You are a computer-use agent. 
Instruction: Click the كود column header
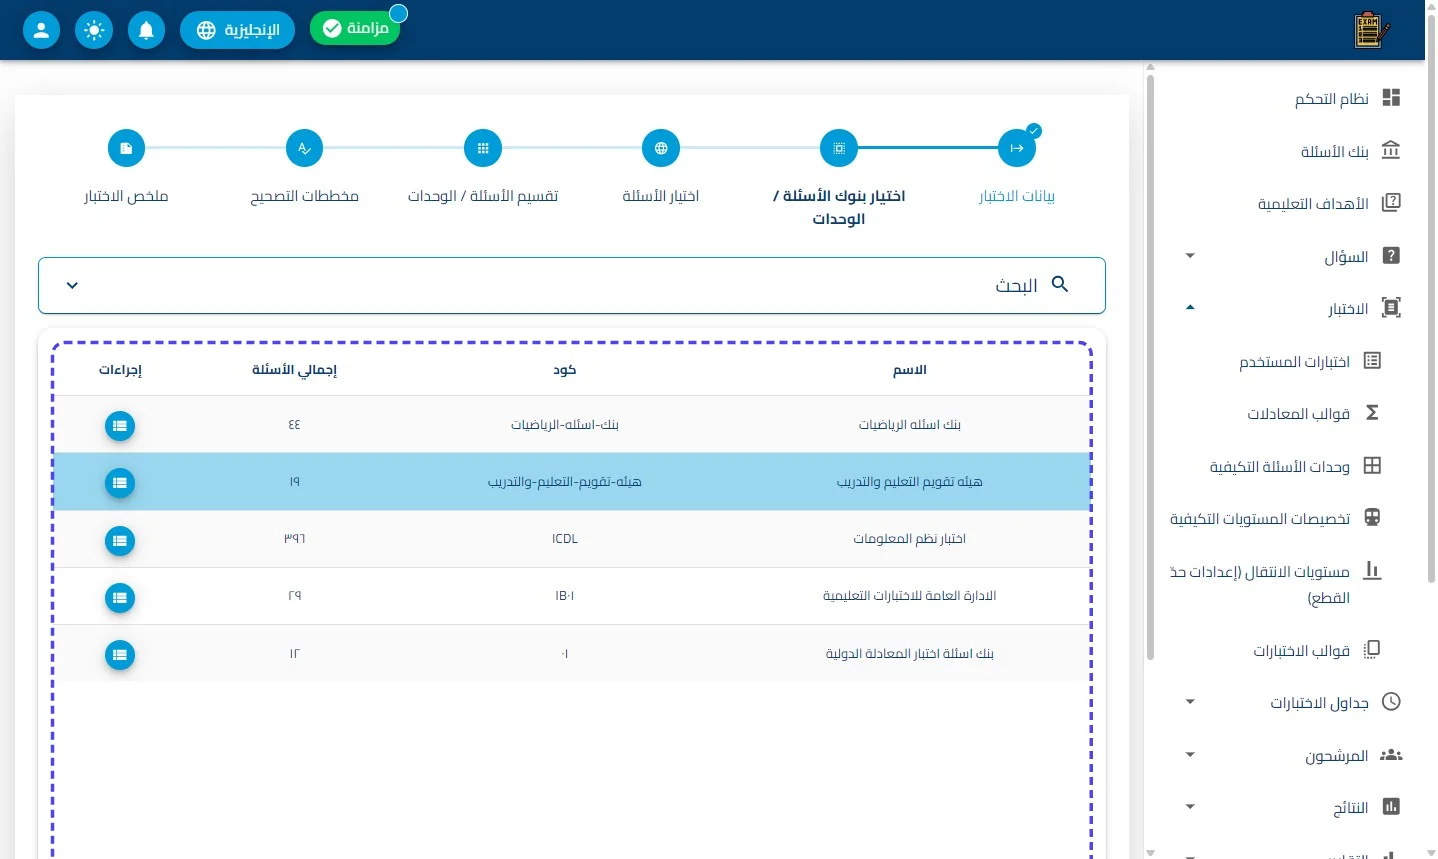(565, 370)
